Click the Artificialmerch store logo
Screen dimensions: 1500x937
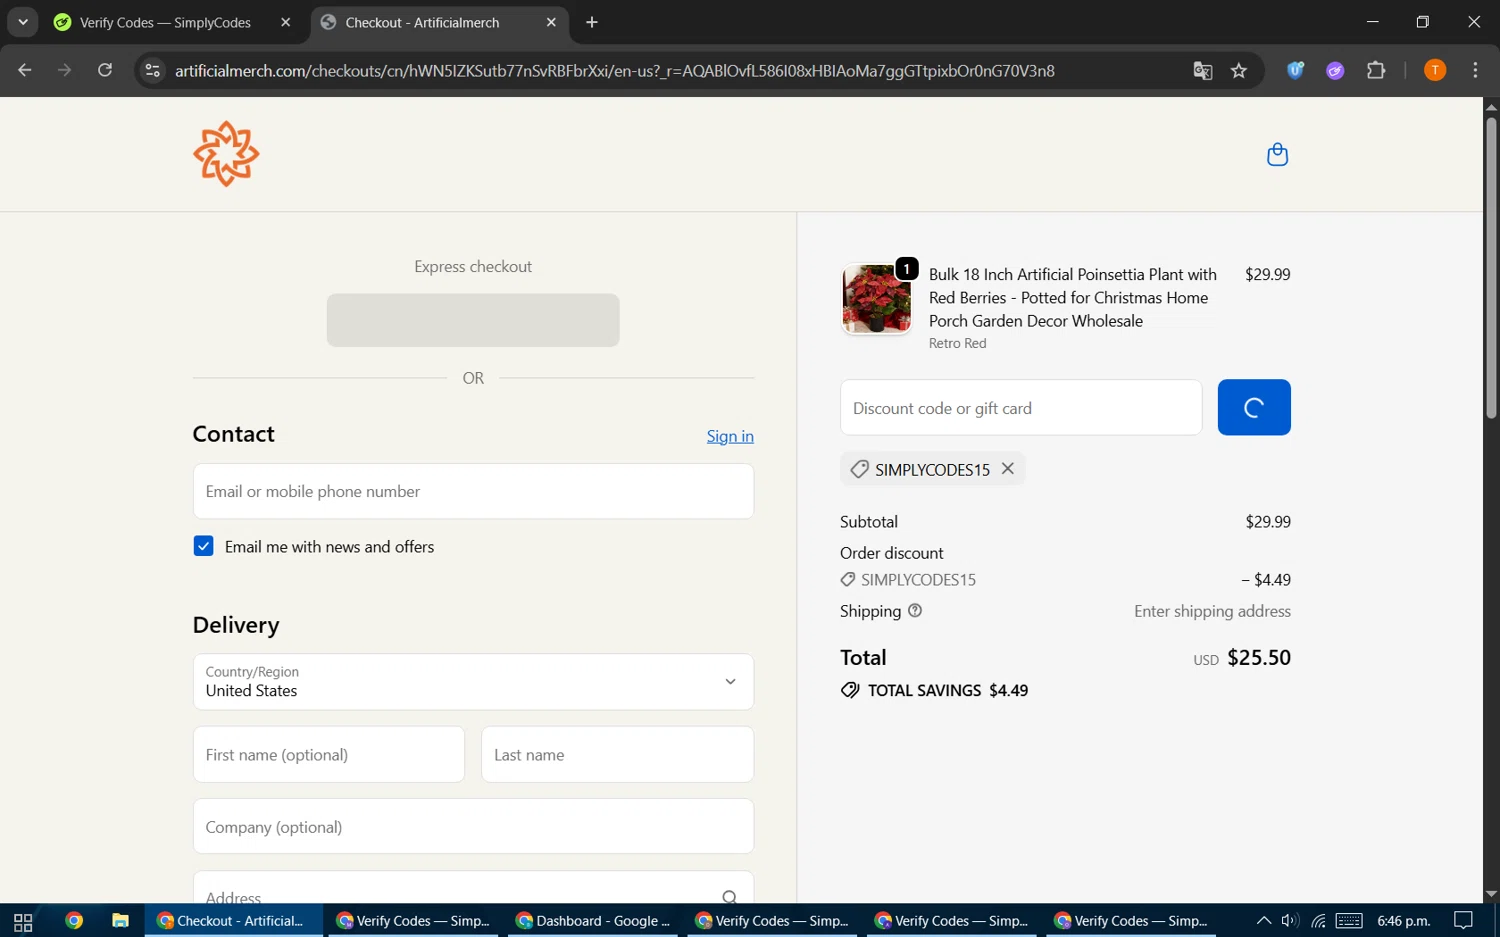tap(226, 154)
